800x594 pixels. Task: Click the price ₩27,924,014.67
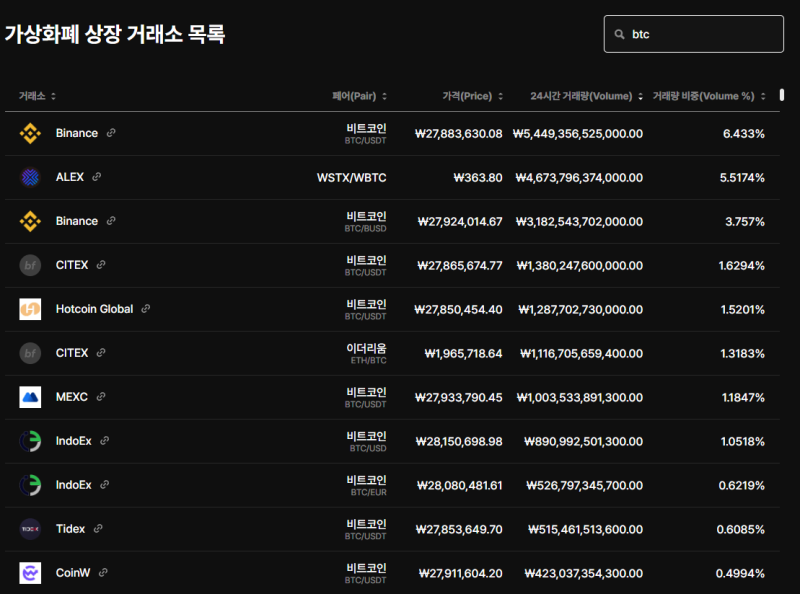tap(460, 221)
